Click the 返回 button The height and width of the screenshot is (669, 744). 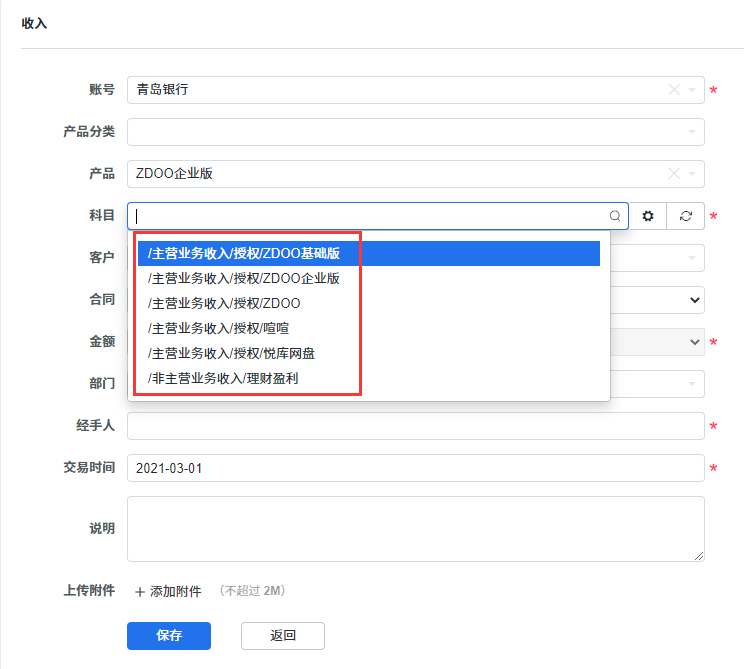(283, 636)
